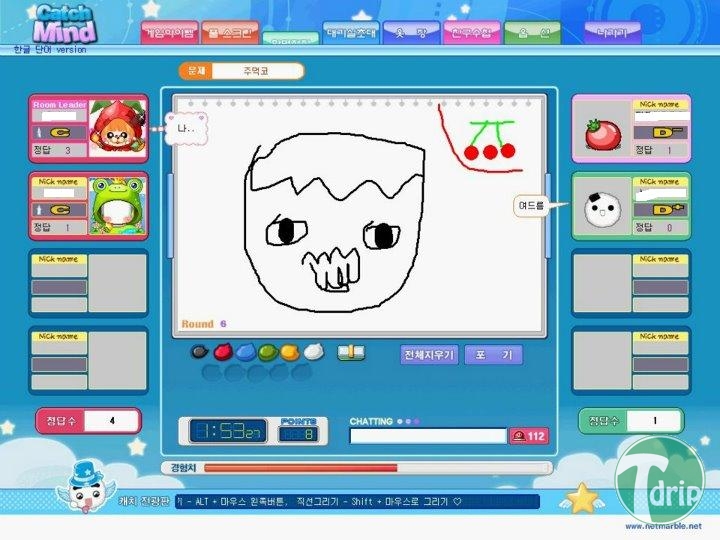Screen dimensions: 720x540
Task: Select the black paint blob color
Action: [200, 352]
